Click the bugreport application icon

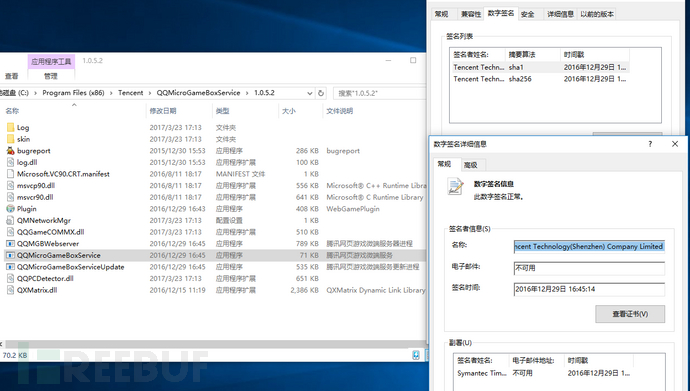(x=11, y=151)
